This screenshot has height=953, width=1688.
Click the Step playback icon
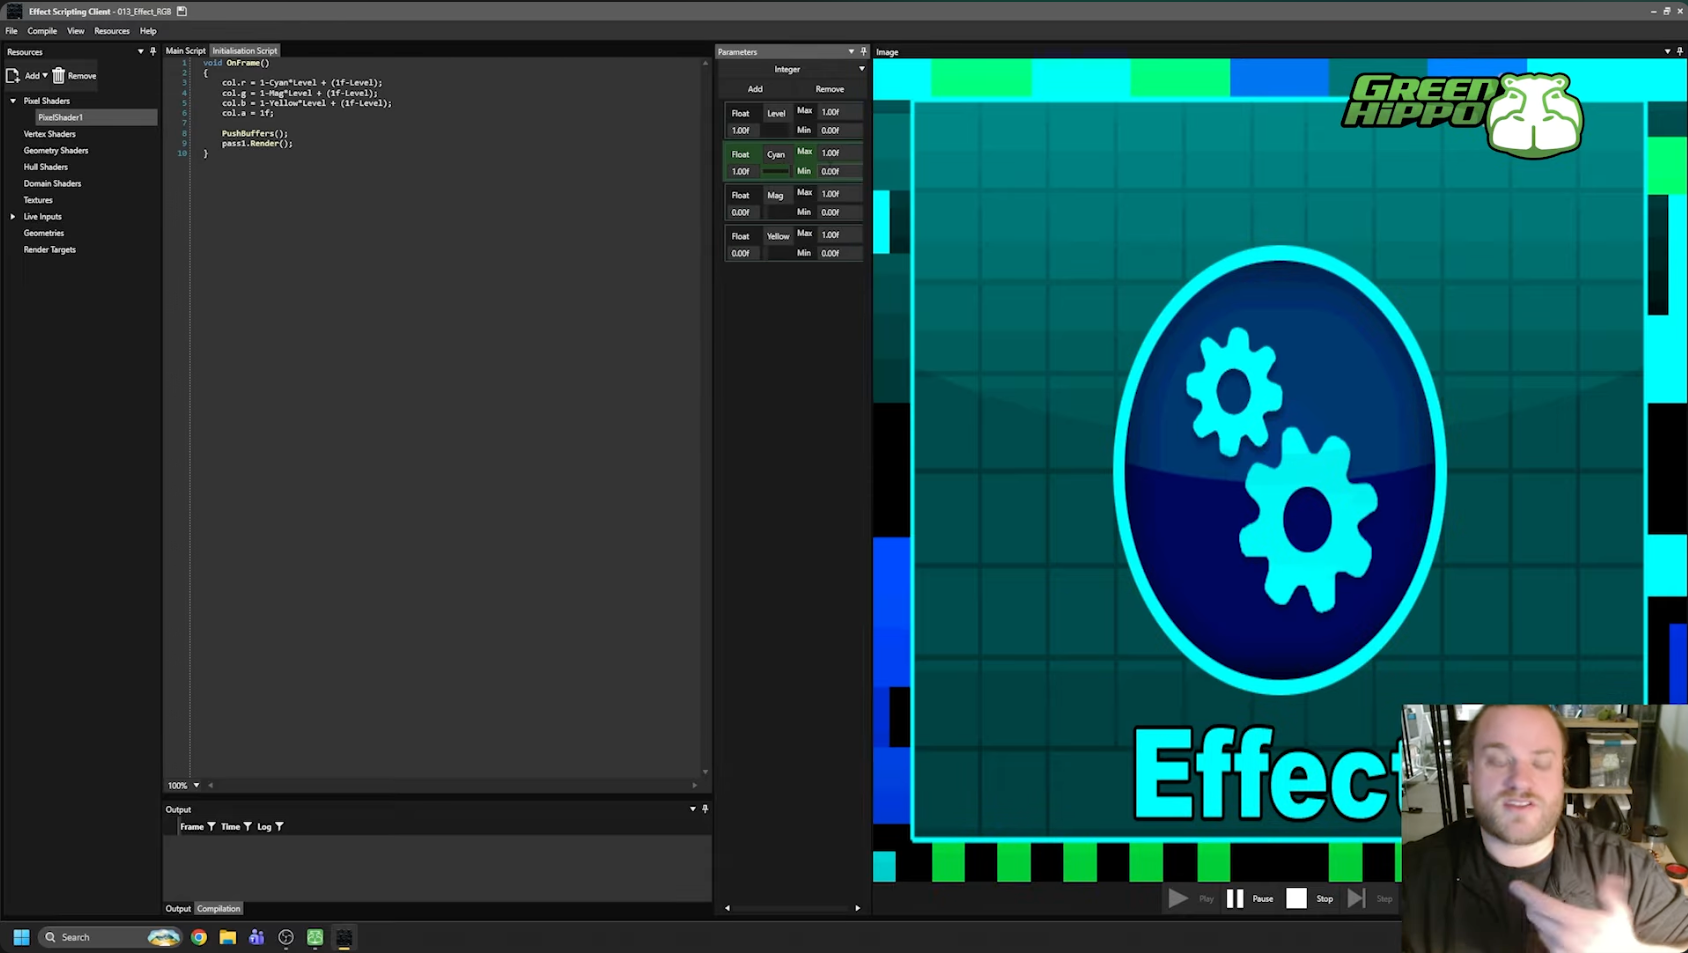1356,898
